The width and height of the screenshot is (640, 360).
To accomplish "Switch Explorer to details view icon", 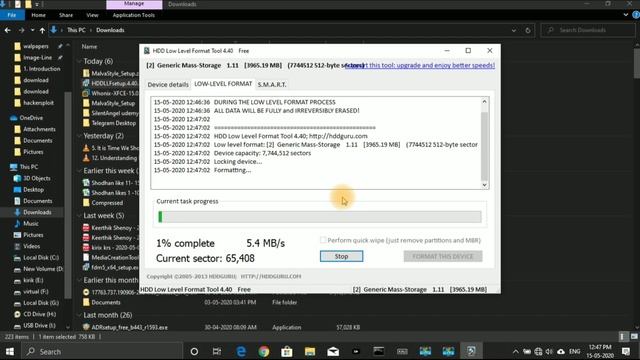I will tap(622, 337).
